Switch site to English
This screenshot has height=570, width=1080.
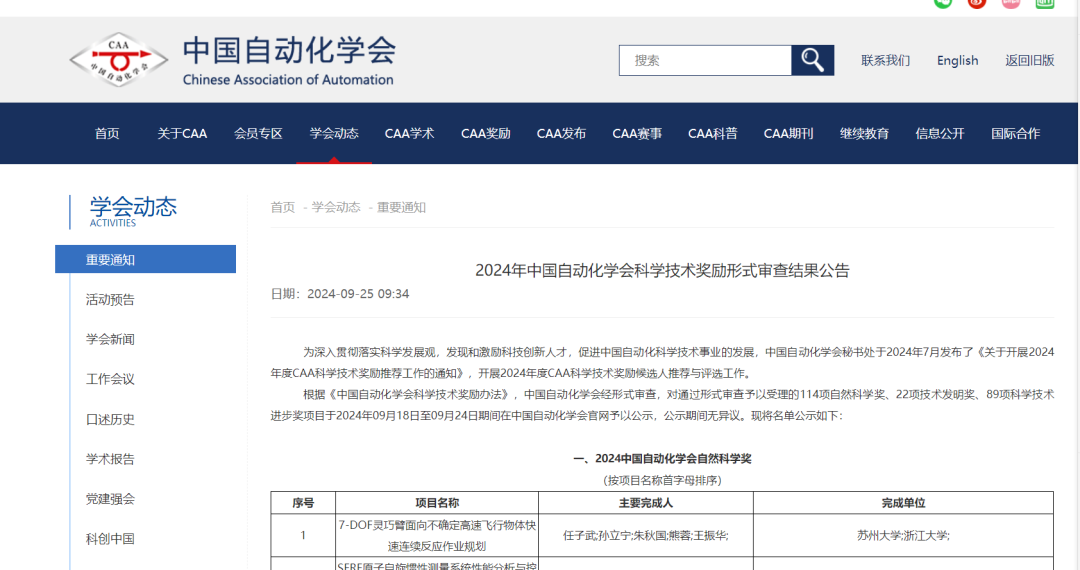pos(957,61)
